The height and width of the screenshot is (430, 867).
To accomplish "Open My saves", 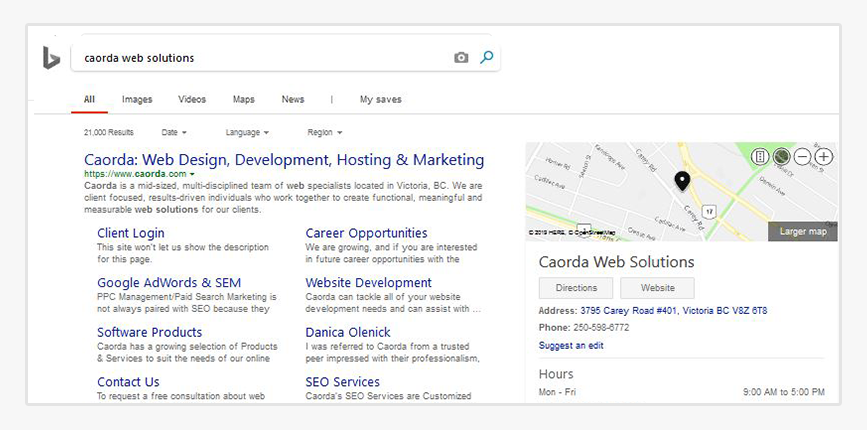I will (380, 99).
